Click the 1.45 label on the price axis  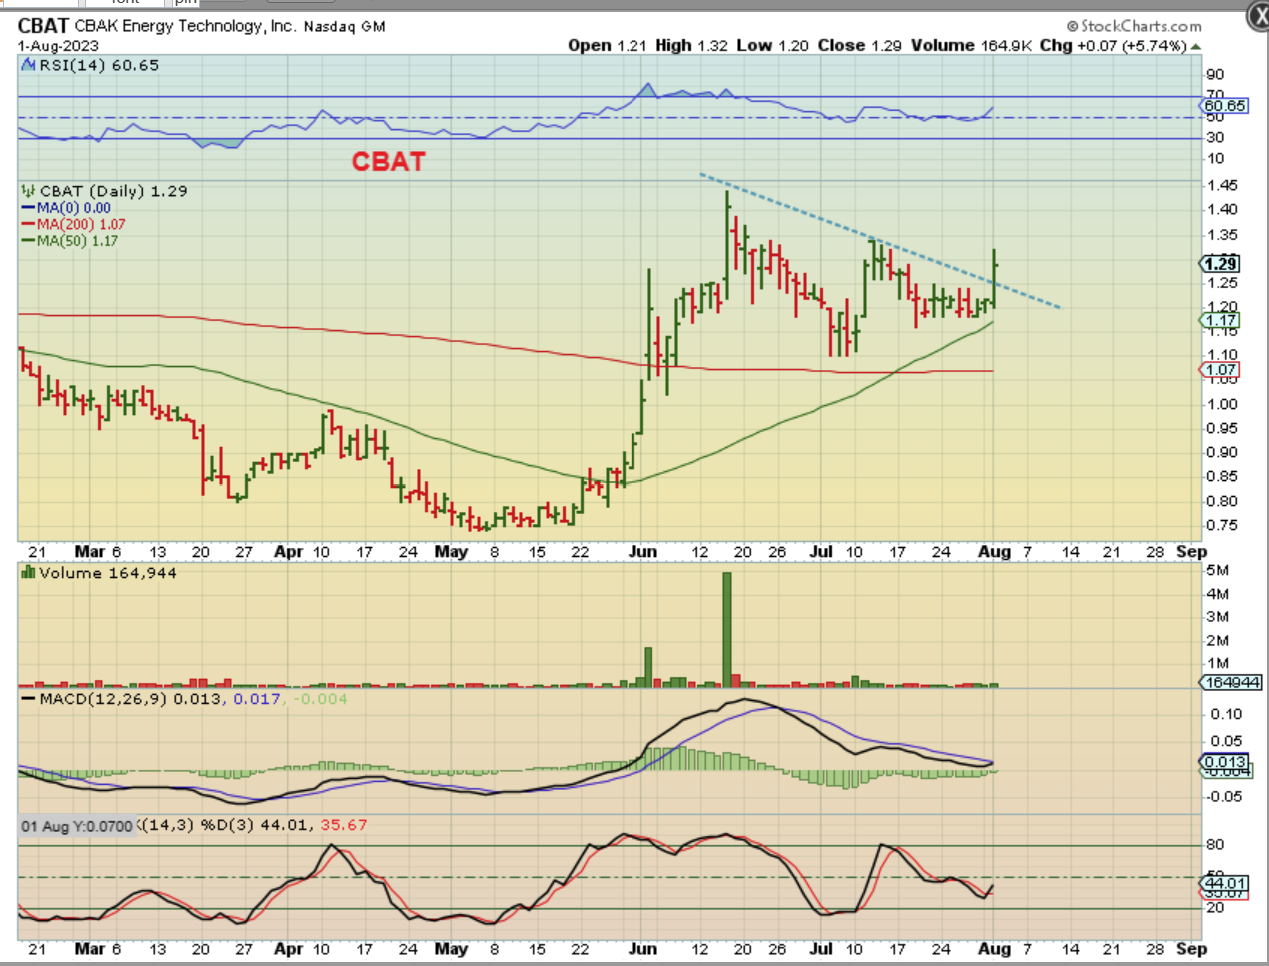point(1222,185)
